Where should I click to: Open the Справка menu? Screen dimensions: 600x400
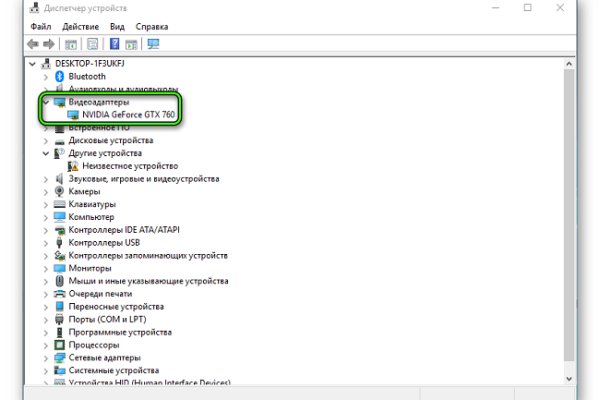click(152, 25)
